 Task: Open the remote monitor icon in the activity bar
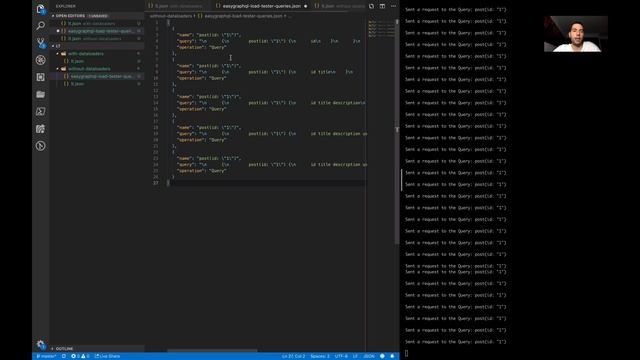tap(40, 111)
